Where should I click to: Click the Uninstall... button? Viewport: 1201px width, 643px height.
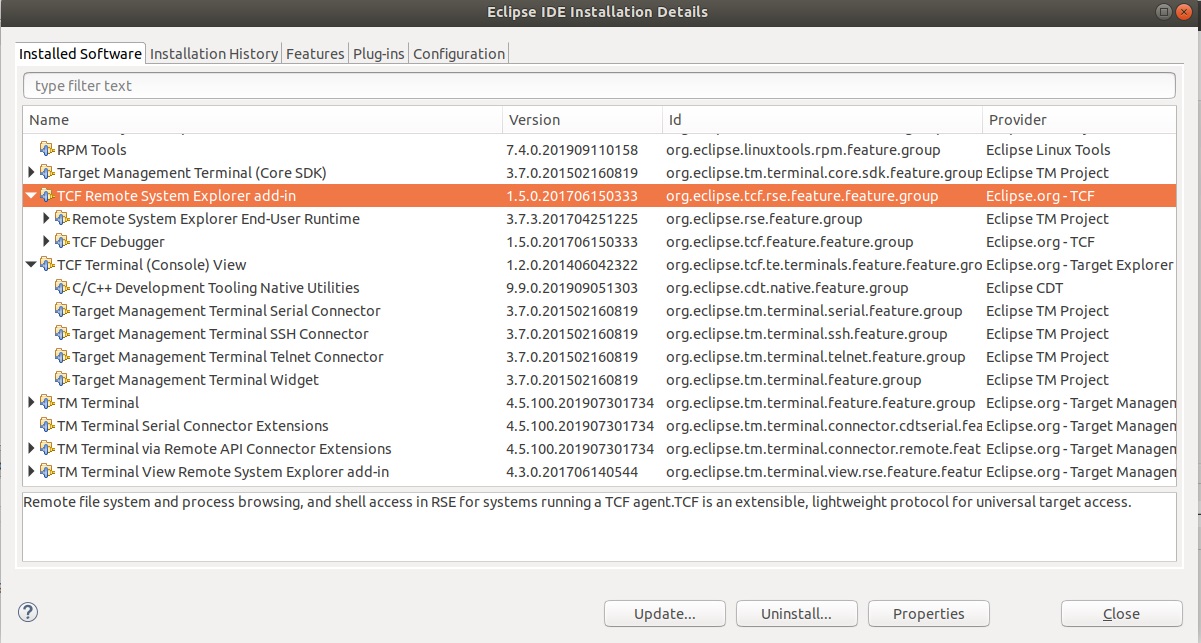797,613
